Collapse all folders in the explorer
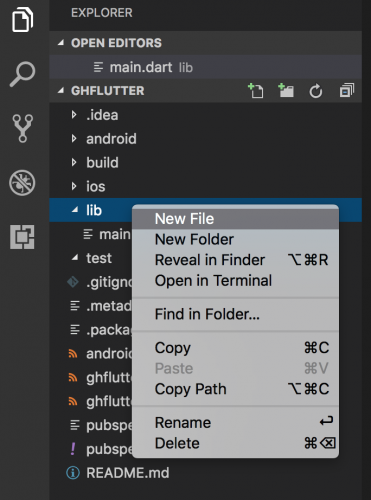371x500 pixels. (x=347, y=91)
